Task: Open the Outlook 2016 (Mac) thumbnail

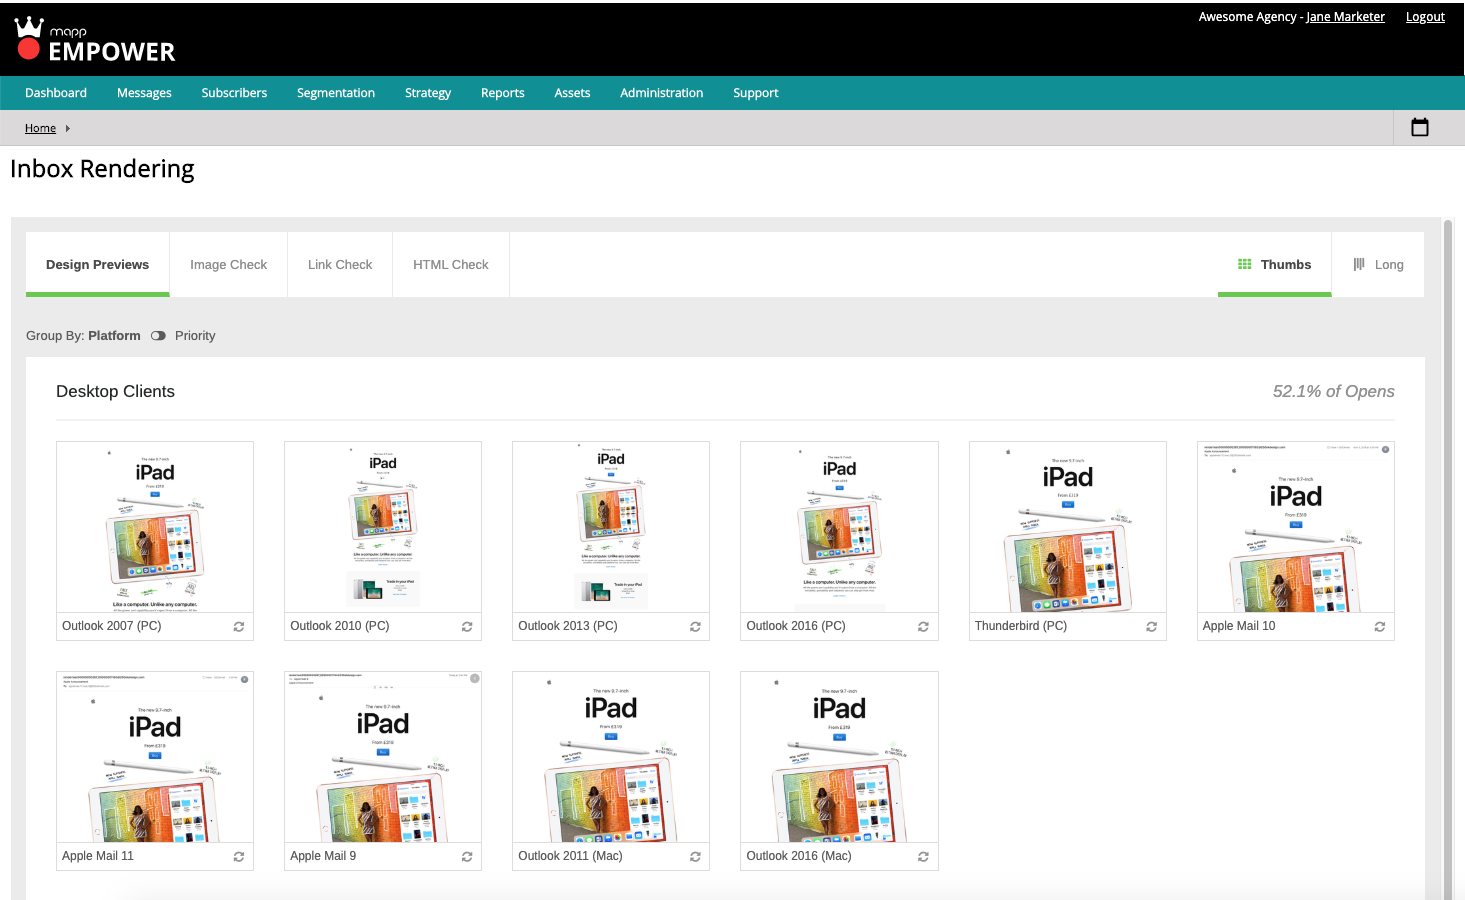Action: pyautogui.click(x=839, y=757)
